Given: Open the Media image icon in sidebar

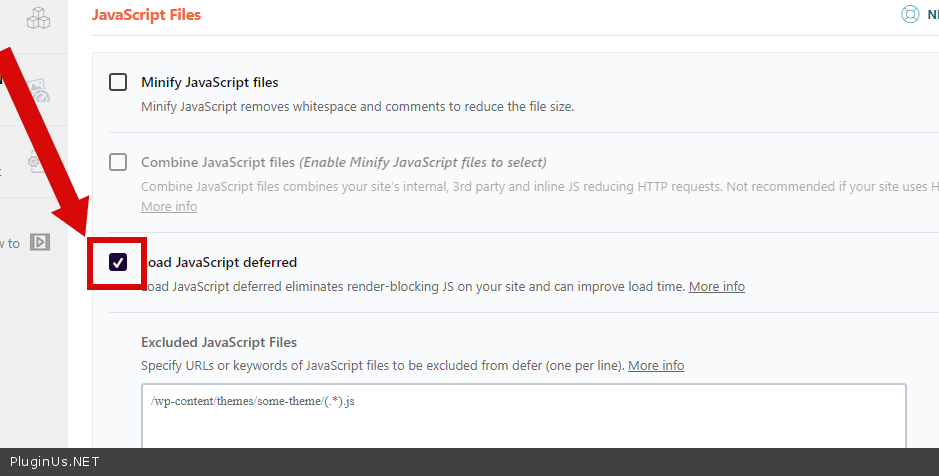Looking at the screenshot, I should pyautogui.click(x=40, y=92).
